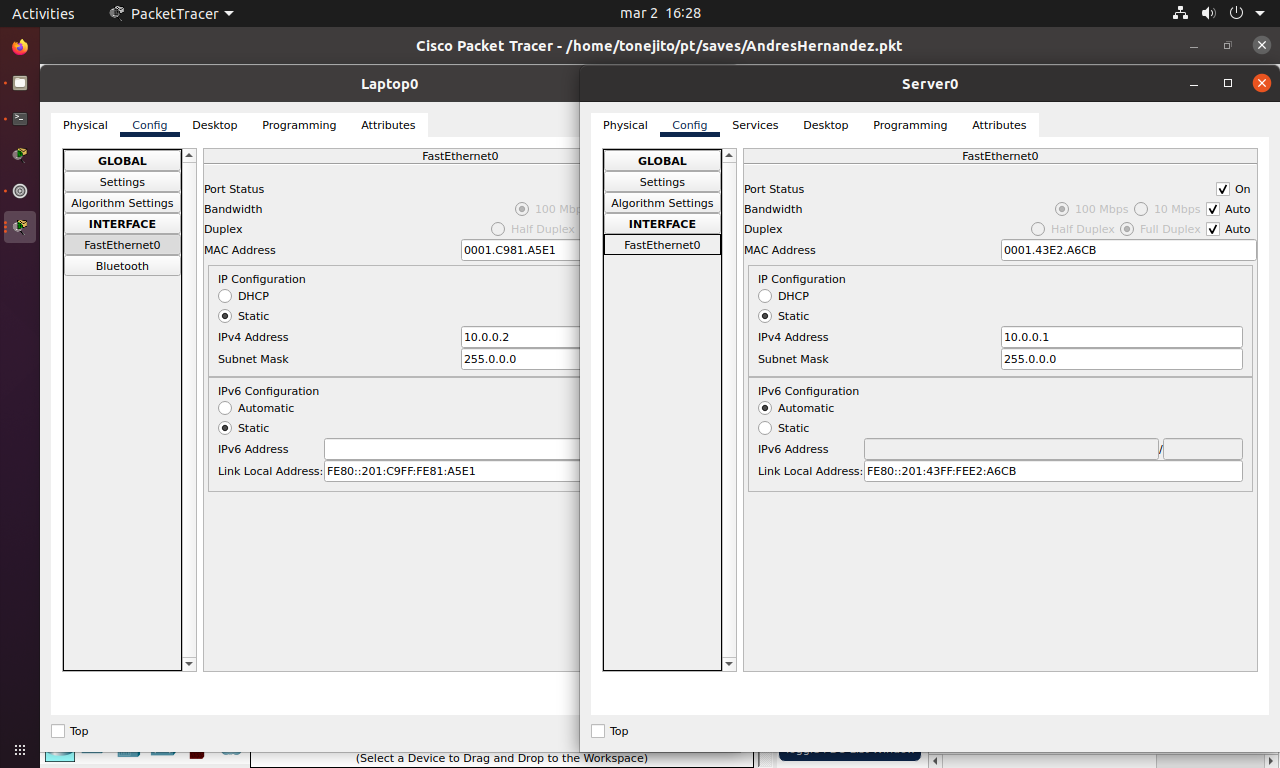Toggle Server0 Port Status On checkbox
The image size is (1280, 768).
click(1222, 189)
